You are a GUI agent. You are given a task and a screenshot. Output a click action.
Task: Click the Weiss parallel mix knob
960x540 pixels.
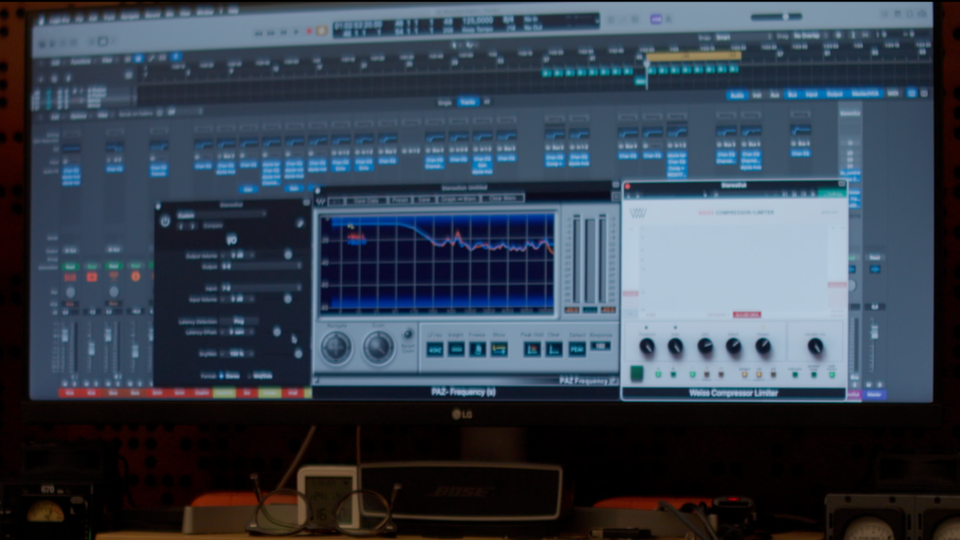pos(815,347)
